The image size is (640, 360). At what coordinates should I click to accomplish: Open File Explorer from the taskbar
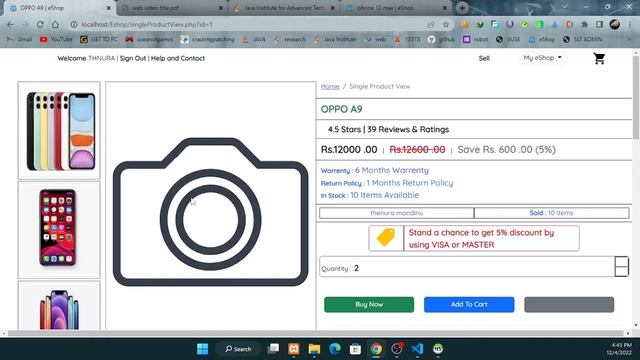click(x=314, y=349)
